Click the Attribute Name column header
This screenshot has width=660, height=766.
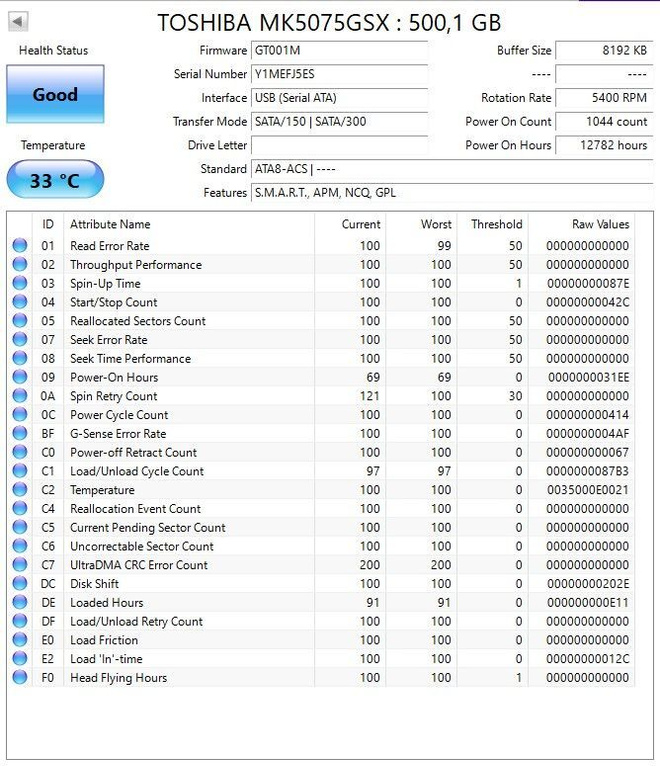pos(189,224)
